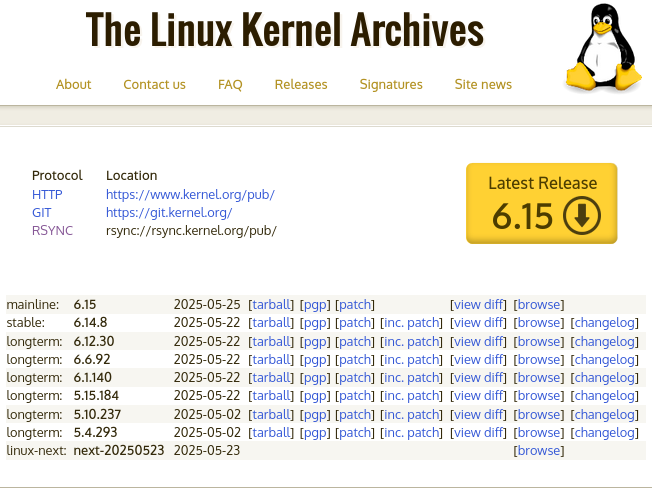Click the Tux penguin logo
This screenshot has width=652, height=488.
pyautogui.click(x=604, y=47)
